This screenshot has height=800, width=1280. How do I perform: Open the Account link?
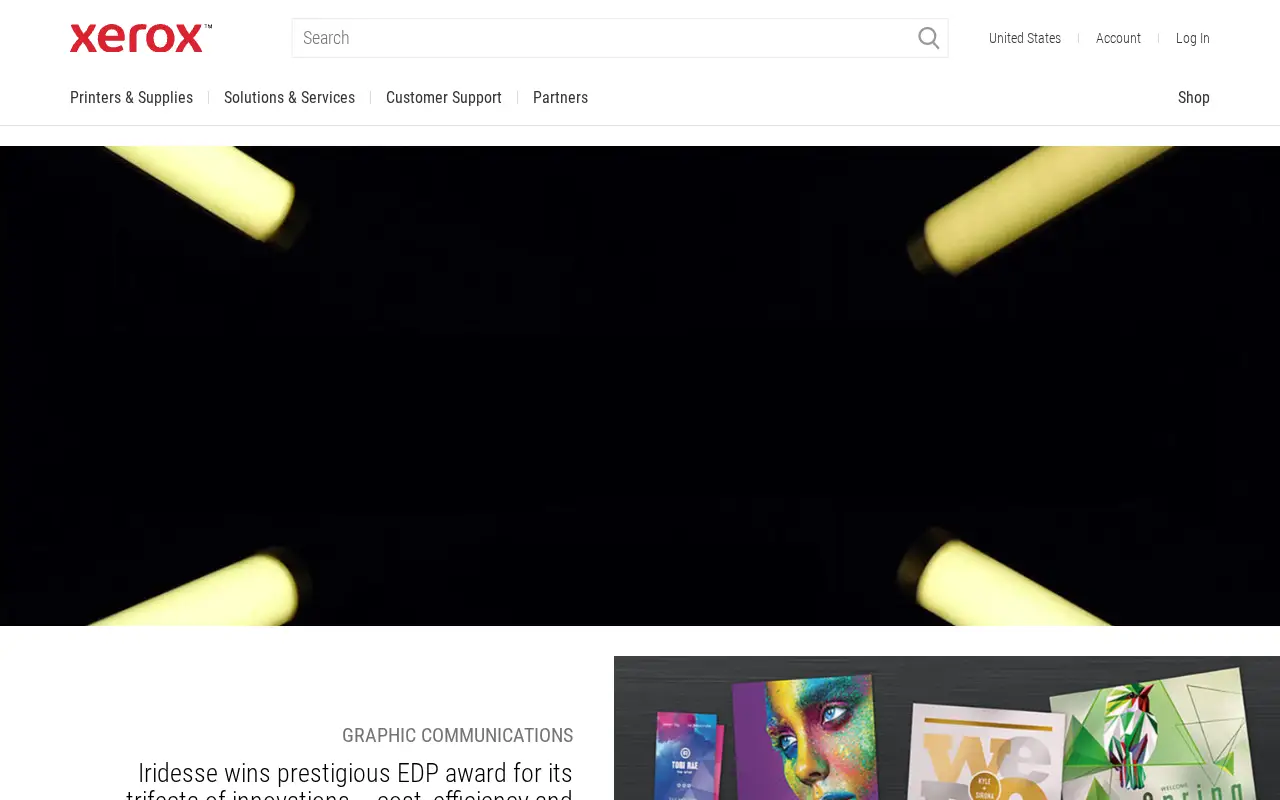click(1118, 38)
